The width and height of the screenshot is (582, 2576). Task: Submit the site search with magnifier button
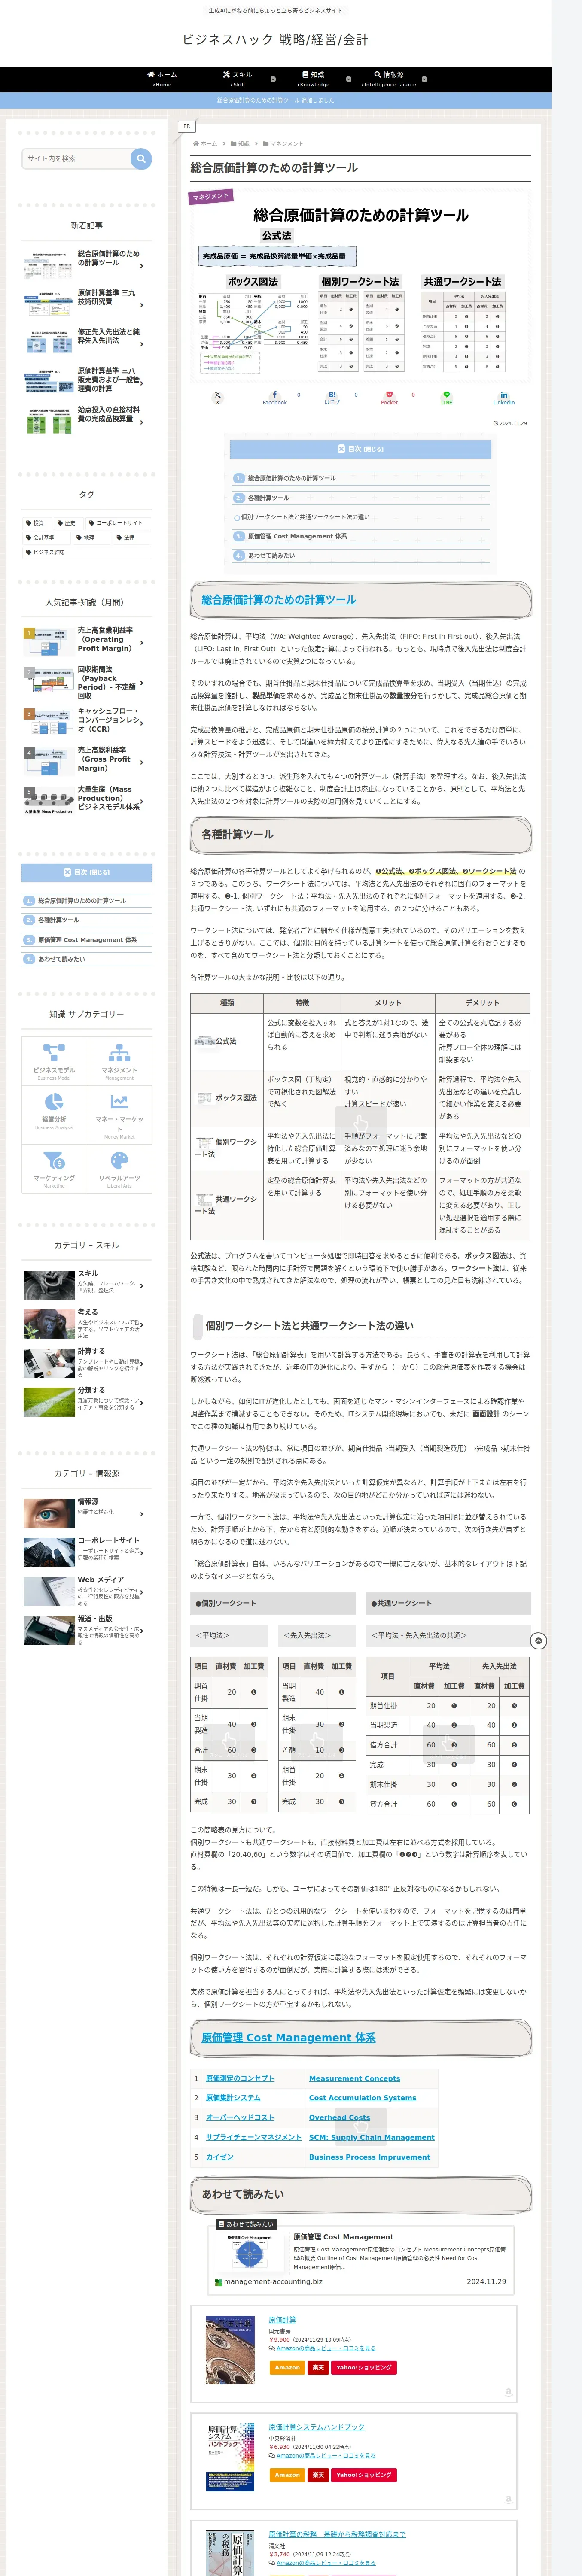coord(141,158)
